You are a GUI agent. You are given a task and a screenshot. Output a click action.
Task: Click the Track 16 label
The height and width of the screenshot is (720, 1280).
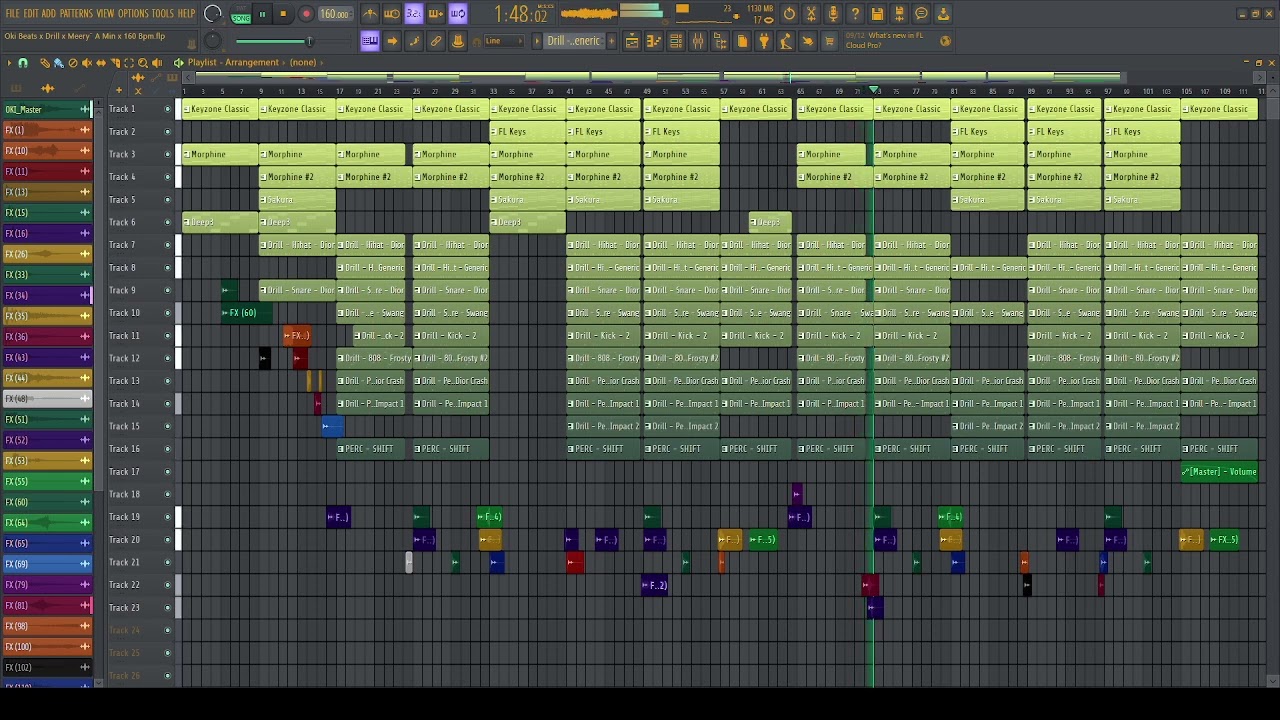(x=124, y=449)
